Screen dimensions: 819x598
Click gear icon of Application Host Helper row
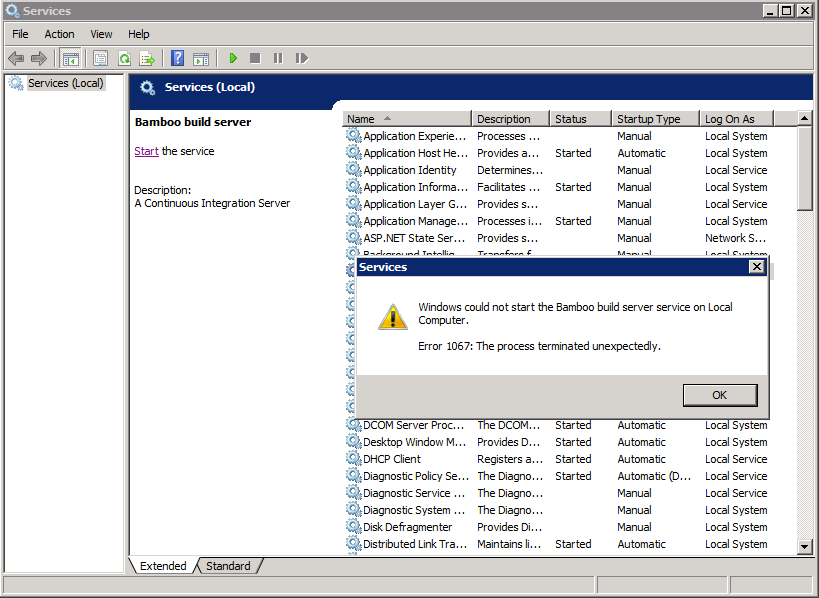354,153
